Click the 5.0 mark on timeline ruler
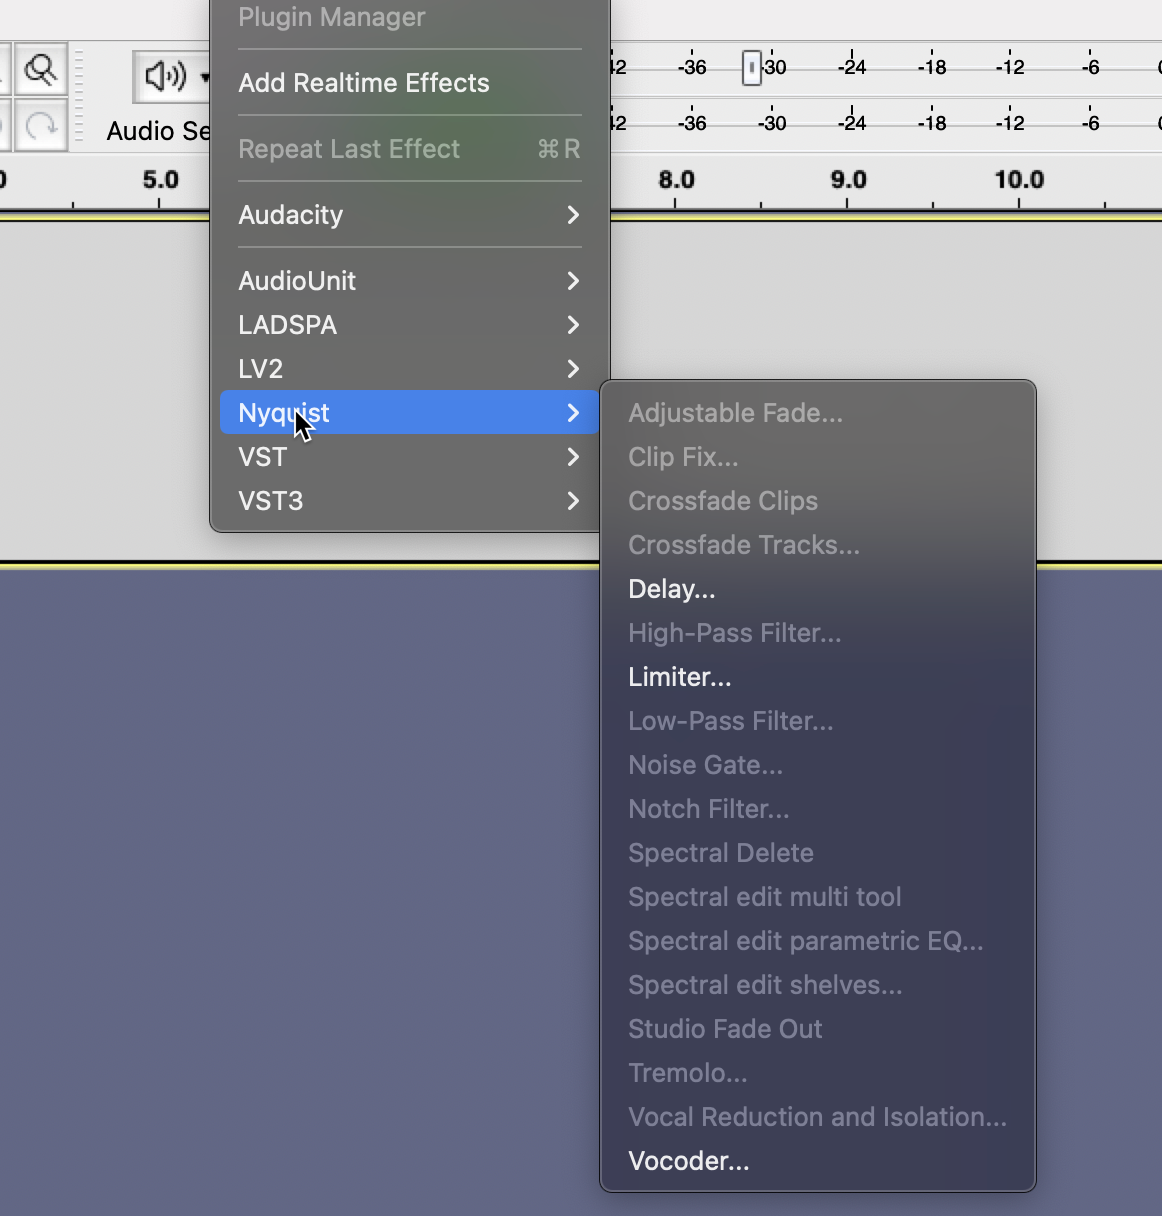1162x1216 pixels. [x=160, y=180]
